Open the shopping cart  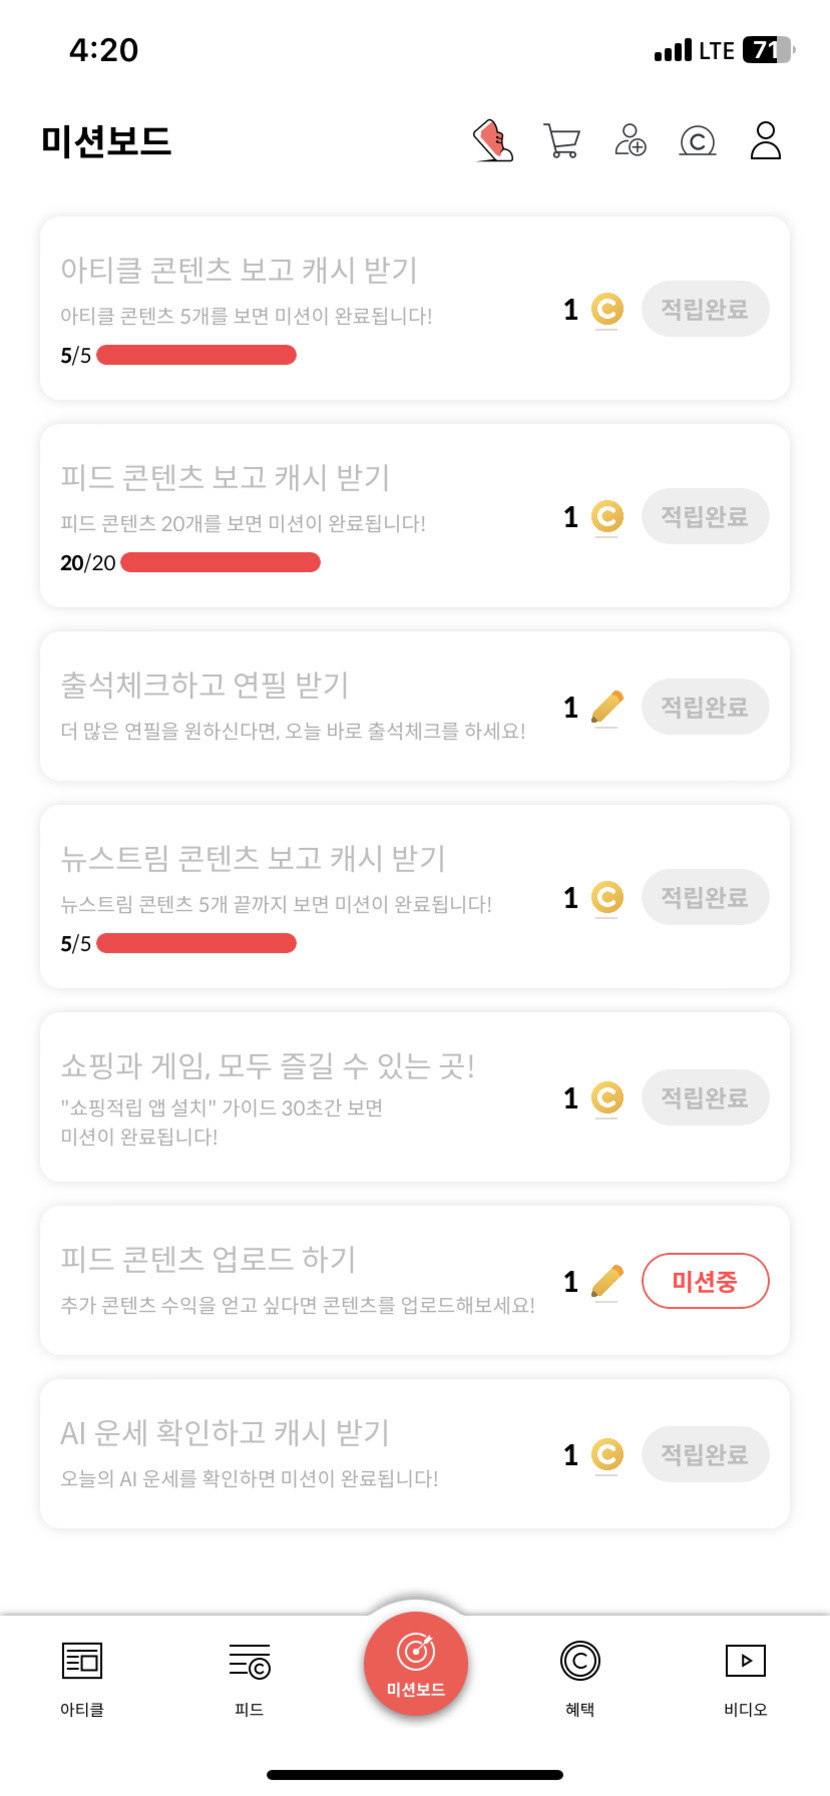pos(561,141)
